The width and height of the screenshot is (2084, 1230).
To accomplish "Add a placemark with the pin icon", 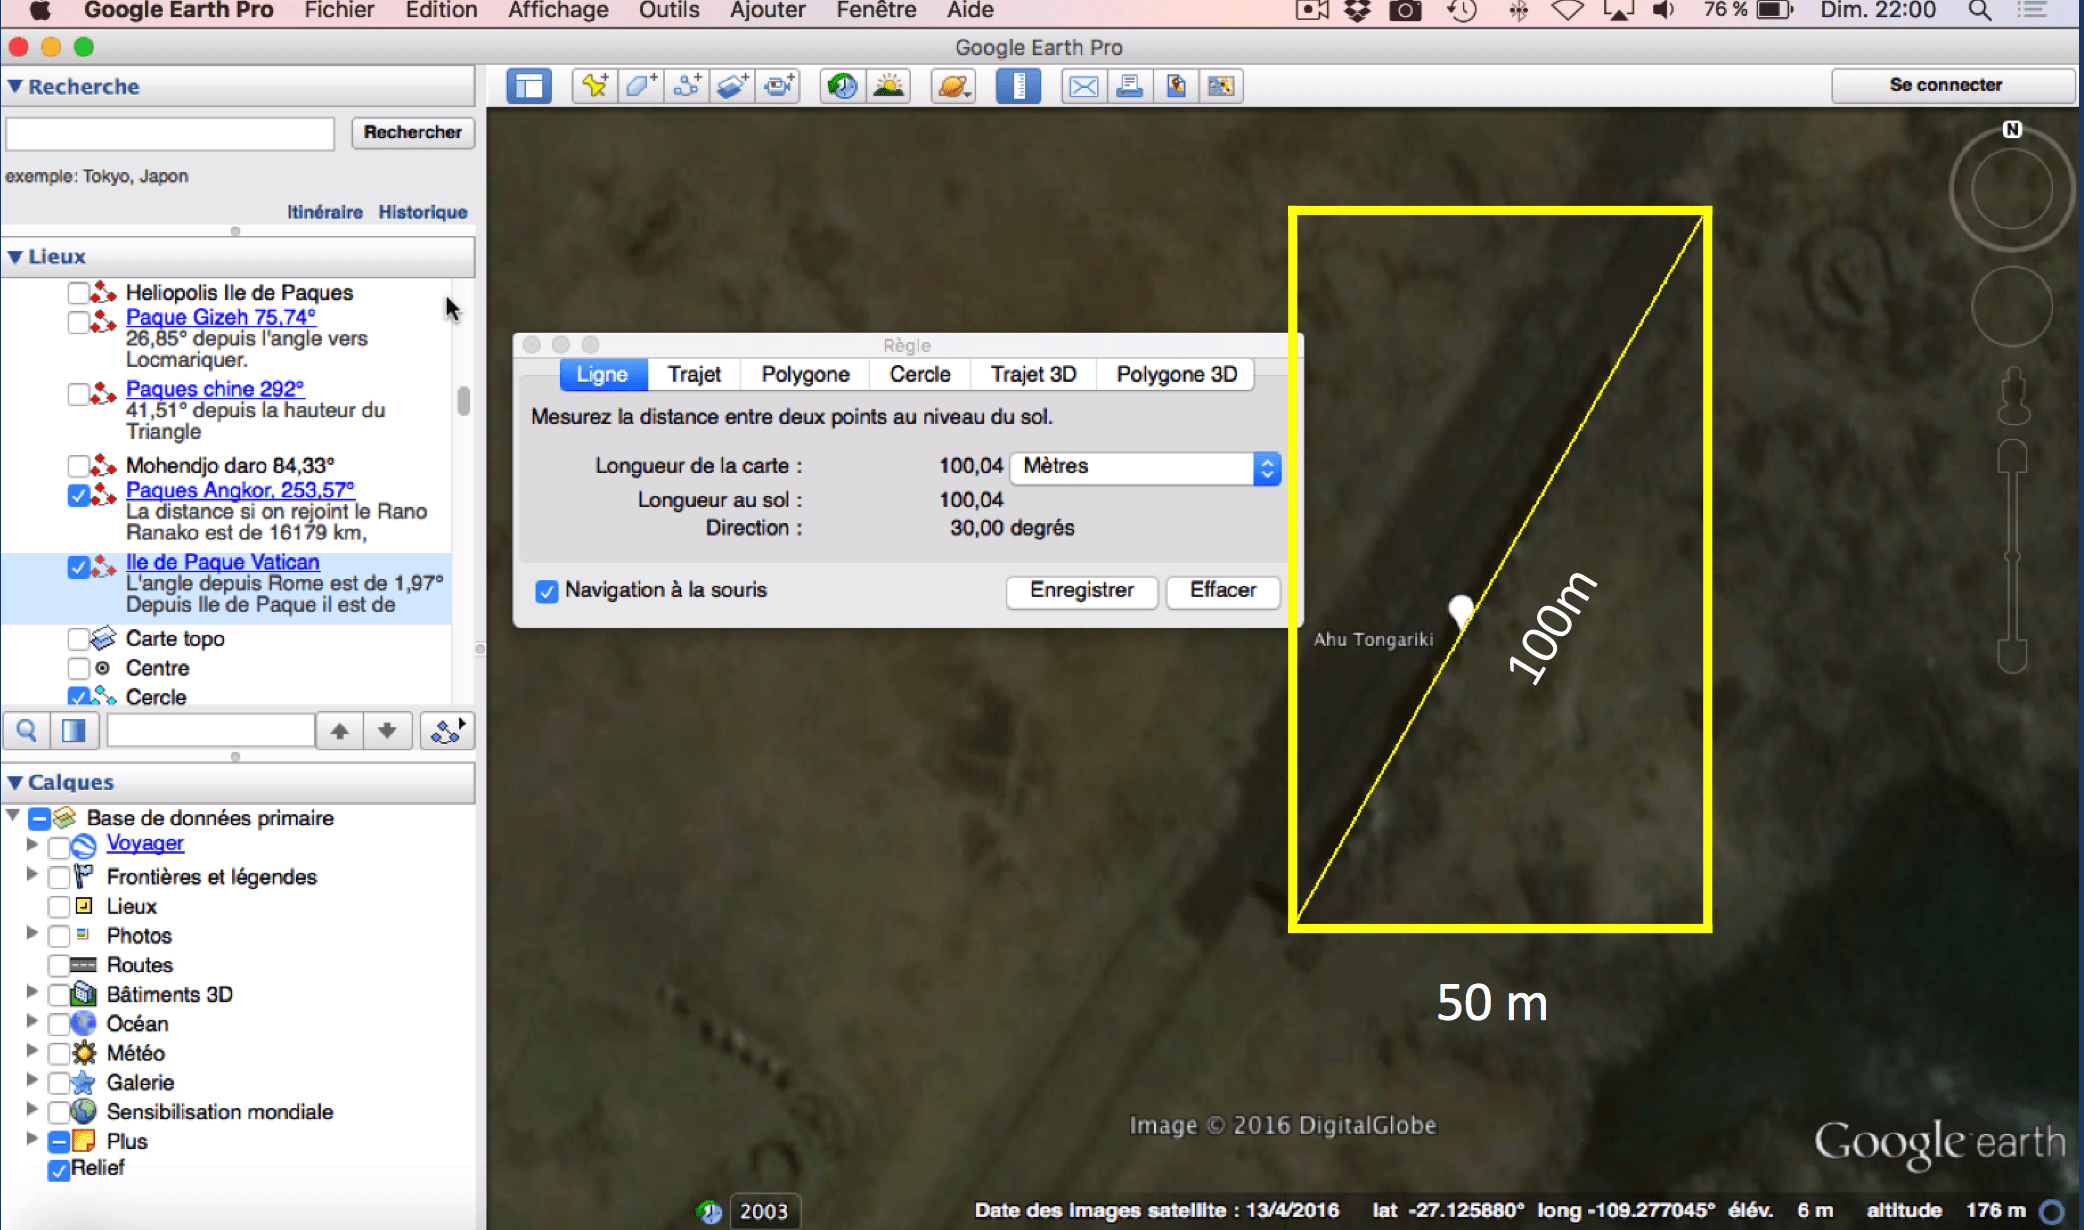I will coord(595,86).
